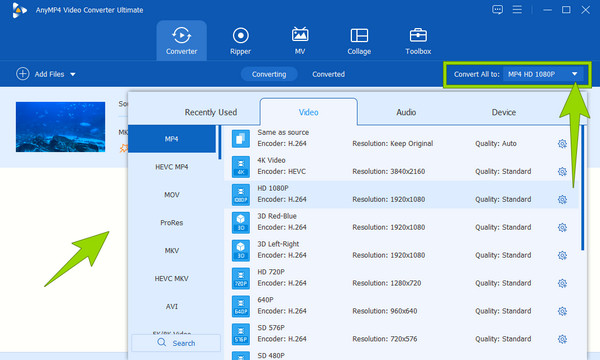Click the 4K Video preset icon
The height and width of the screenshot is (360, 600).
click(241, 166)
